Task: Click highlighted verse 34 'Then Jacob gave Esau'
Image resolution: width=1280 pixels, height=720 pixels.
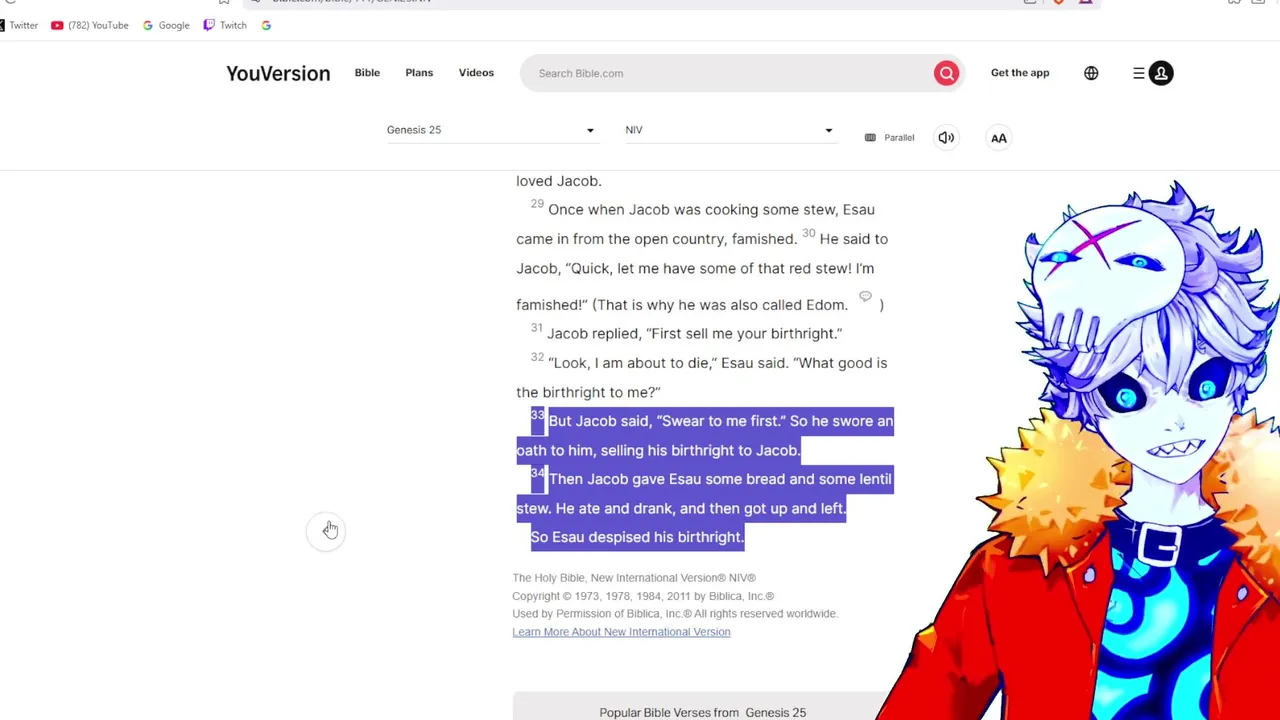Action: pyautogui.click(x=625, y=479)
